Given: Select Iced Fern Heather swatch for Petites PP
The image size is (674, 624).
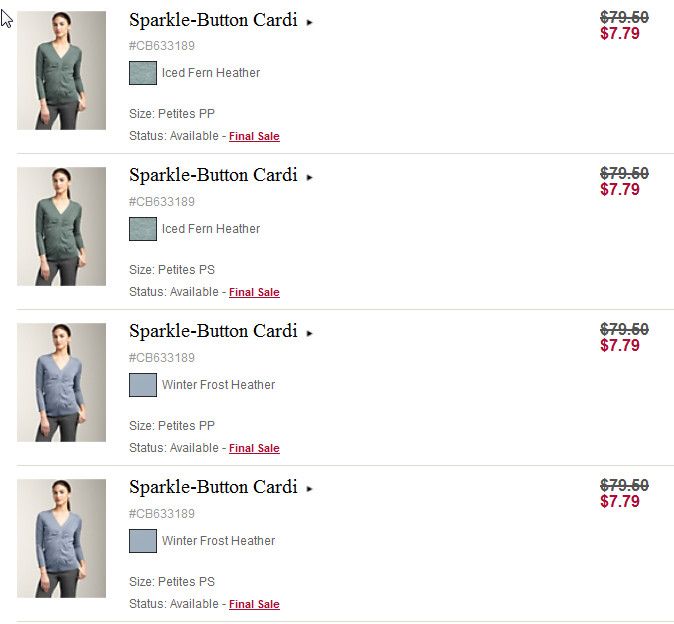Looking at the screenshot, I should tap(143, 73).
